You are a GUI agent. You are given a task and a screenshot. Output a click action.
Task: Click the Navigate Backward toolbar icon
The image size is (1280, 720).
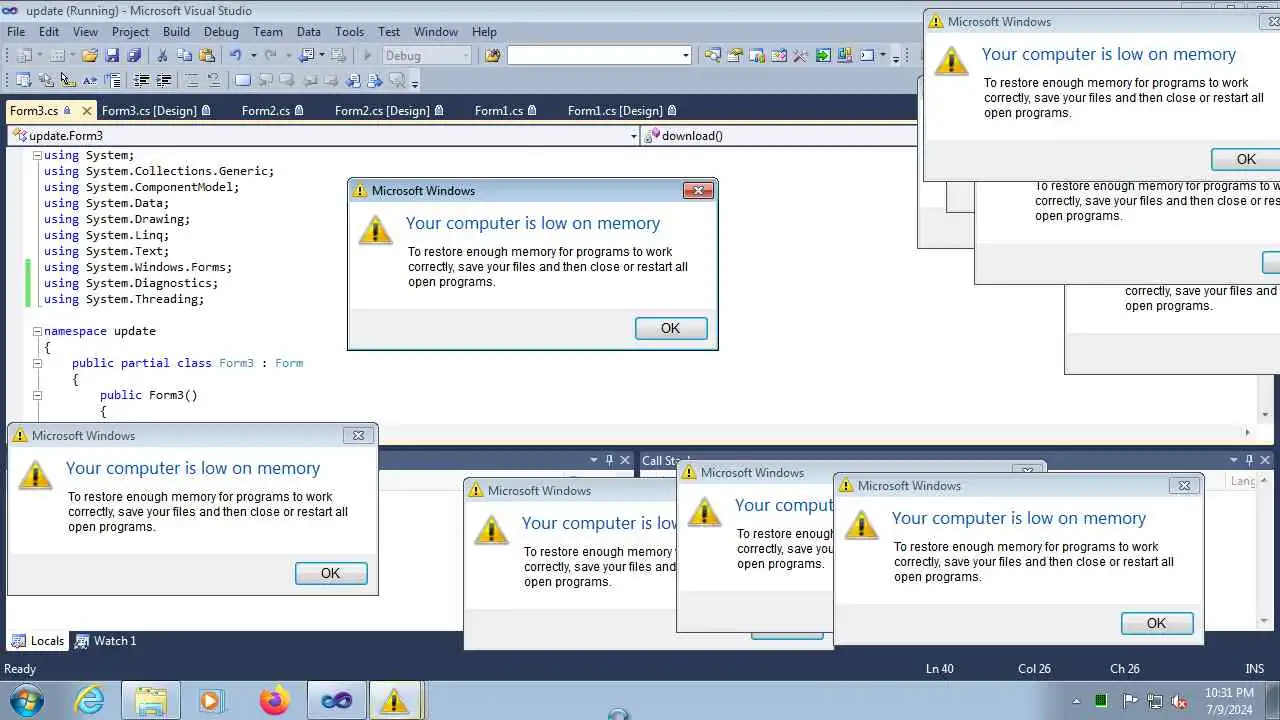click(306, 56)
